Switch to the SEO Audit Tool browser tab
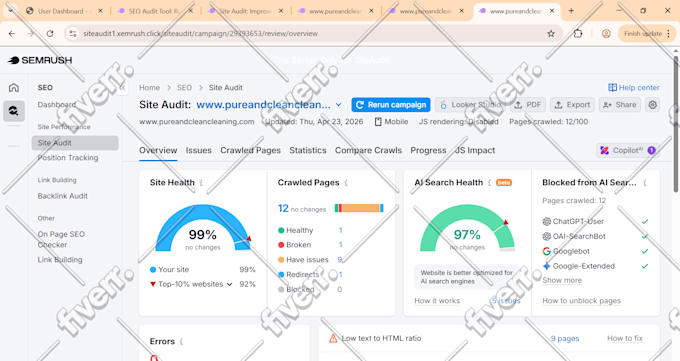The image size is (680, 361). (x=155, y=11)
